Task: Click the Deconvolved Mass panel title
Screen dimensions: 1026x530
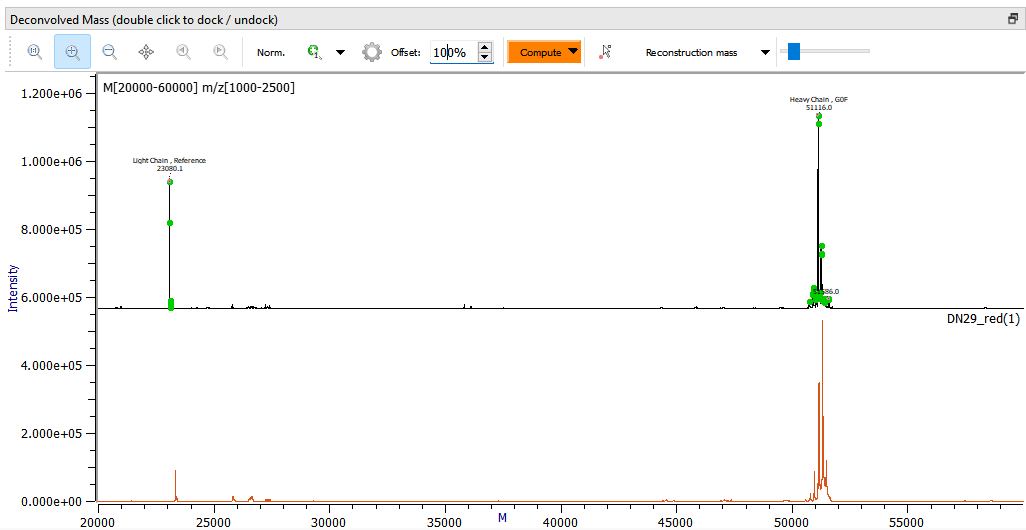Action: 144,20
